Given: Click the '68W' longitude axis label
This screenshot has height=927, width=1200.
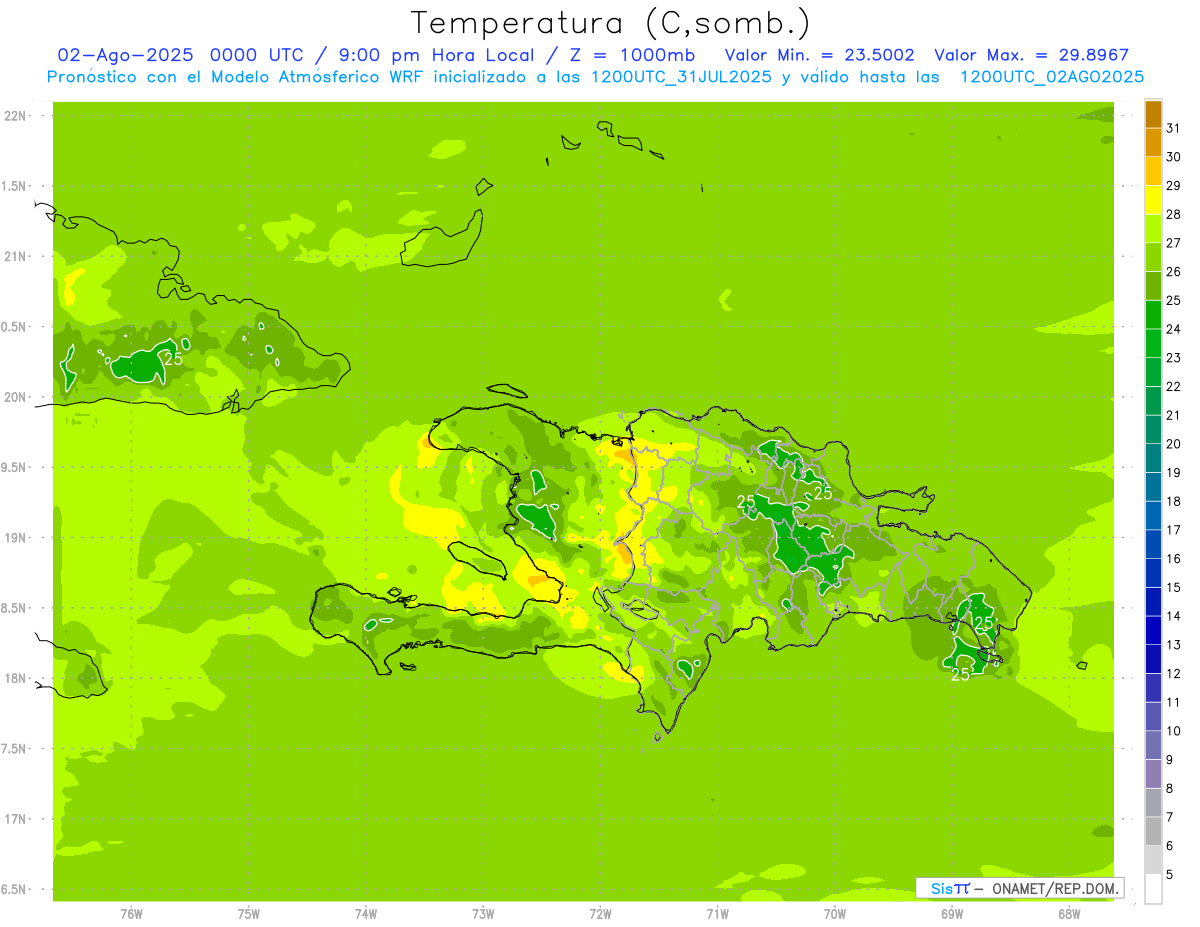Looking at the screenshot, I should point(1069,914).
